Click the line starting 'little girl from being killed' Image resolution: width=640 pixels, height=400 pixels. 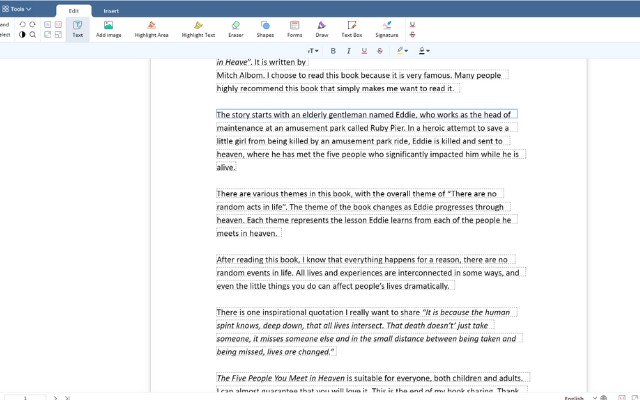pyautogui.click(x=363, y=141)
